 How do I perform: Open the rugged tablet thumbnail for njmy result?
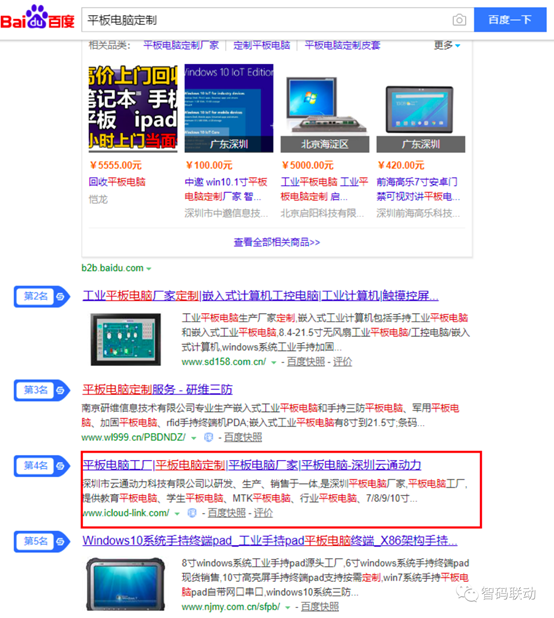coord(126,584)
